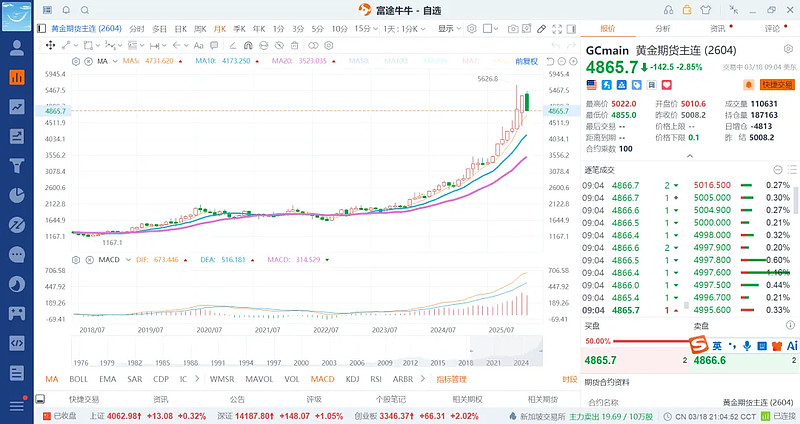The width and height of the screenshot is (800, 424).
Task: Open the market quotes bar-chart sidebar icon
Action: click(x=17, y=77)
